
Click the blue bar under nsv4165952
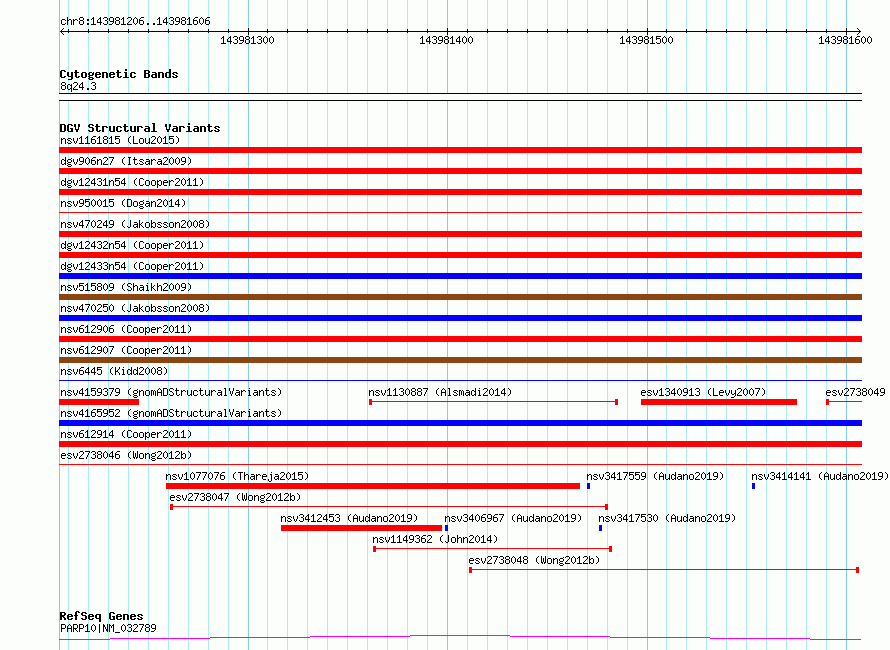460,423
